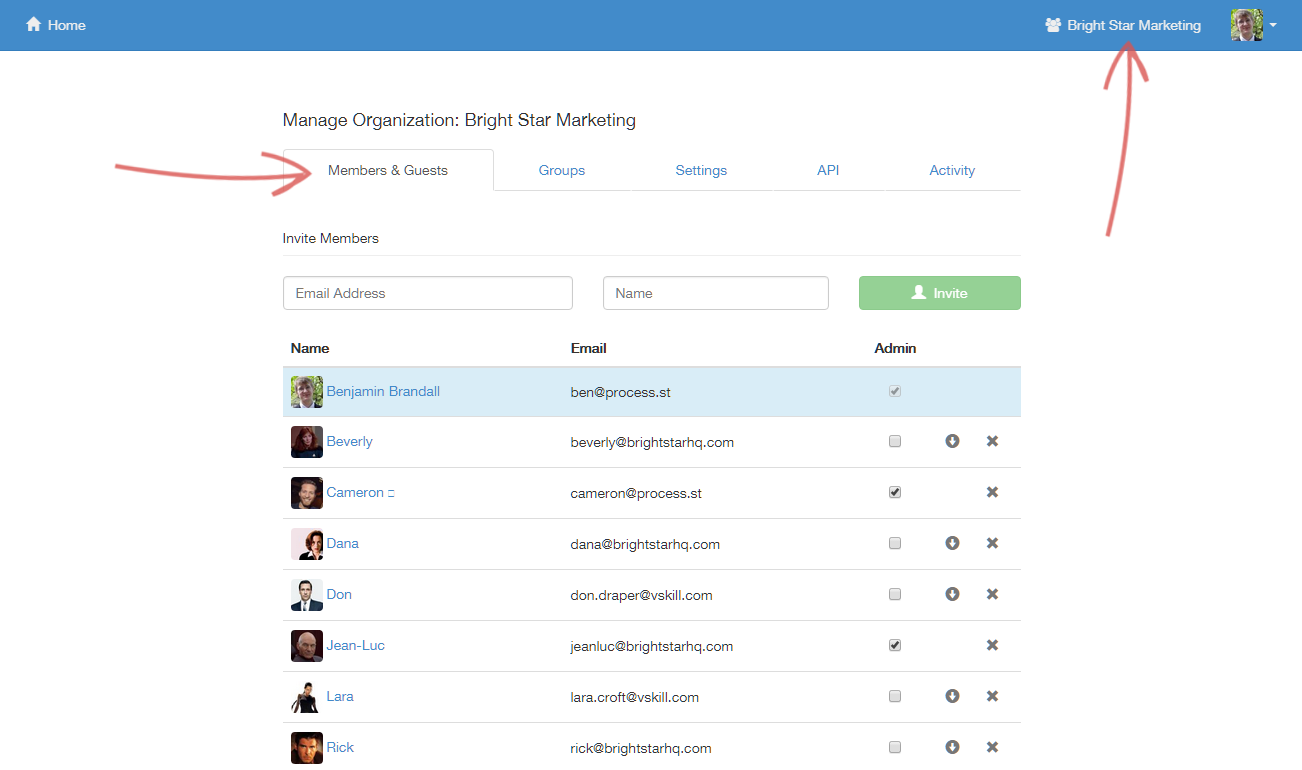Click the down-arrow icon in Lara's row
Image resolution: width=1302 pixels, height=770 pixels.
(x=952, y=696)
